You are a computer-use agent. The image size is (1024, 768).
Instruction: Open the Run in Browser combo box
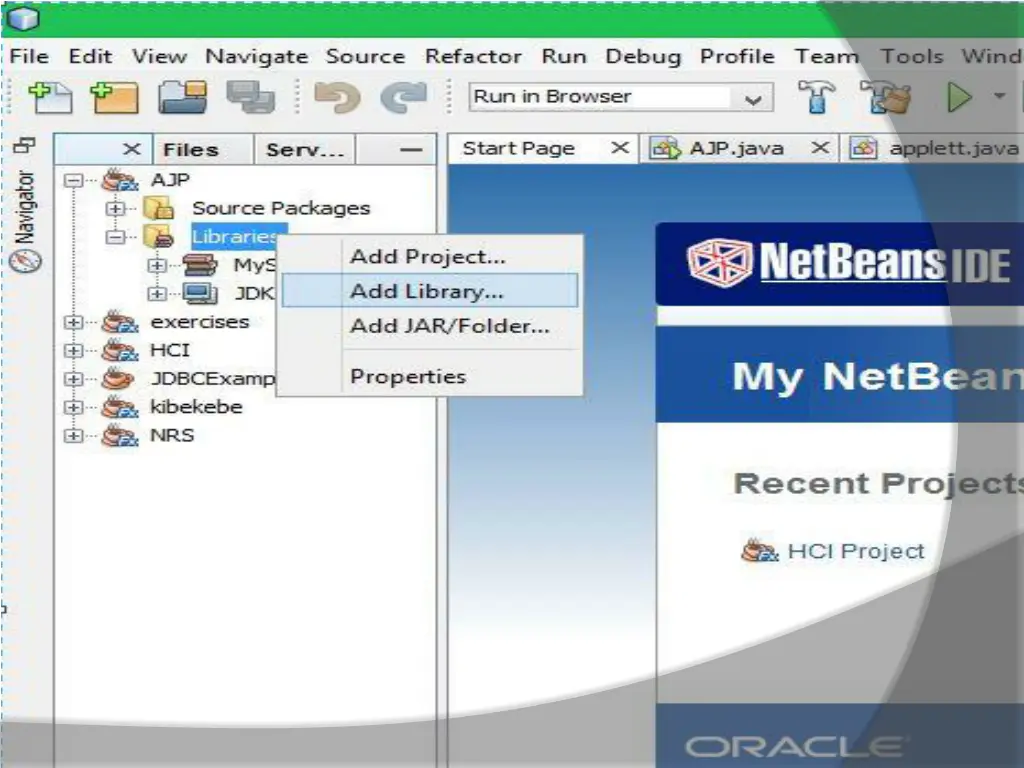[x=621, y=97]
